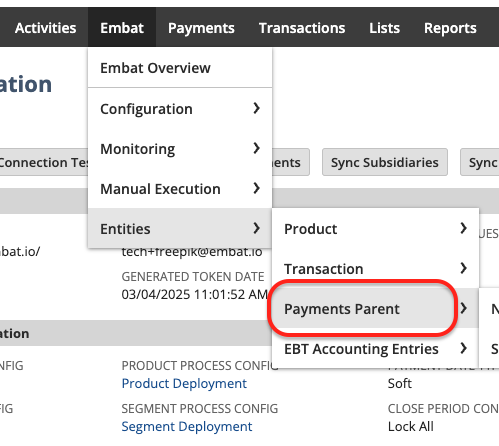Open the Reports navigation menu
This screenshot has height=446, width=499.
pyautogui.click(x=450, y=28)
